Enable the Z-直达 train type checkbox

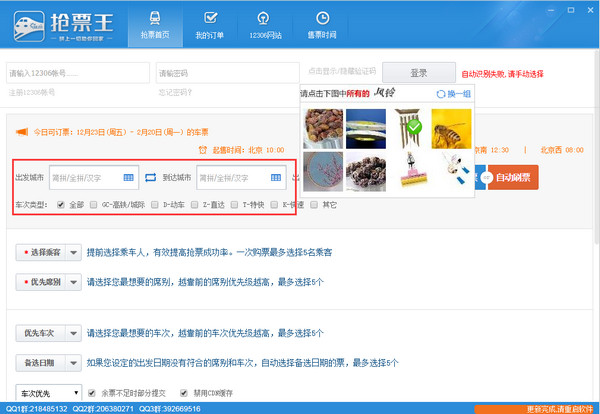coord(195,205)
